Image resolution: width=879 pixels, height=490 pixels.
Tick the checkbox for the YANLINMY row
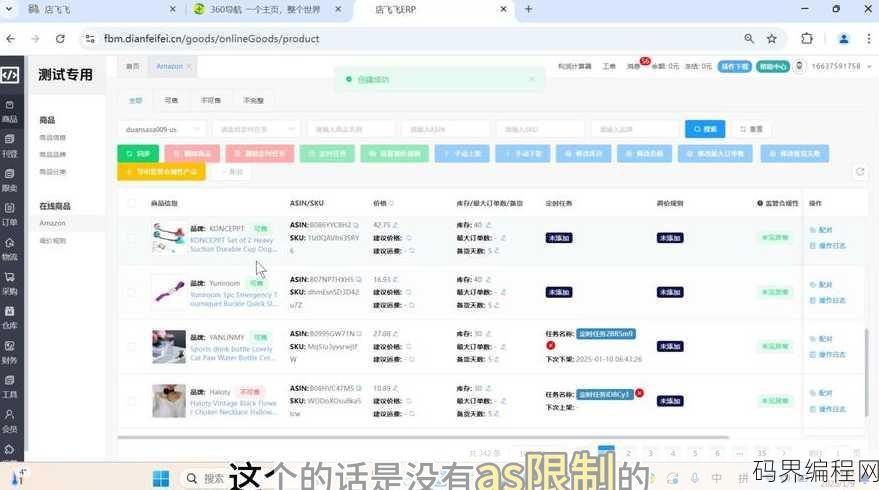tap(131, 347)
